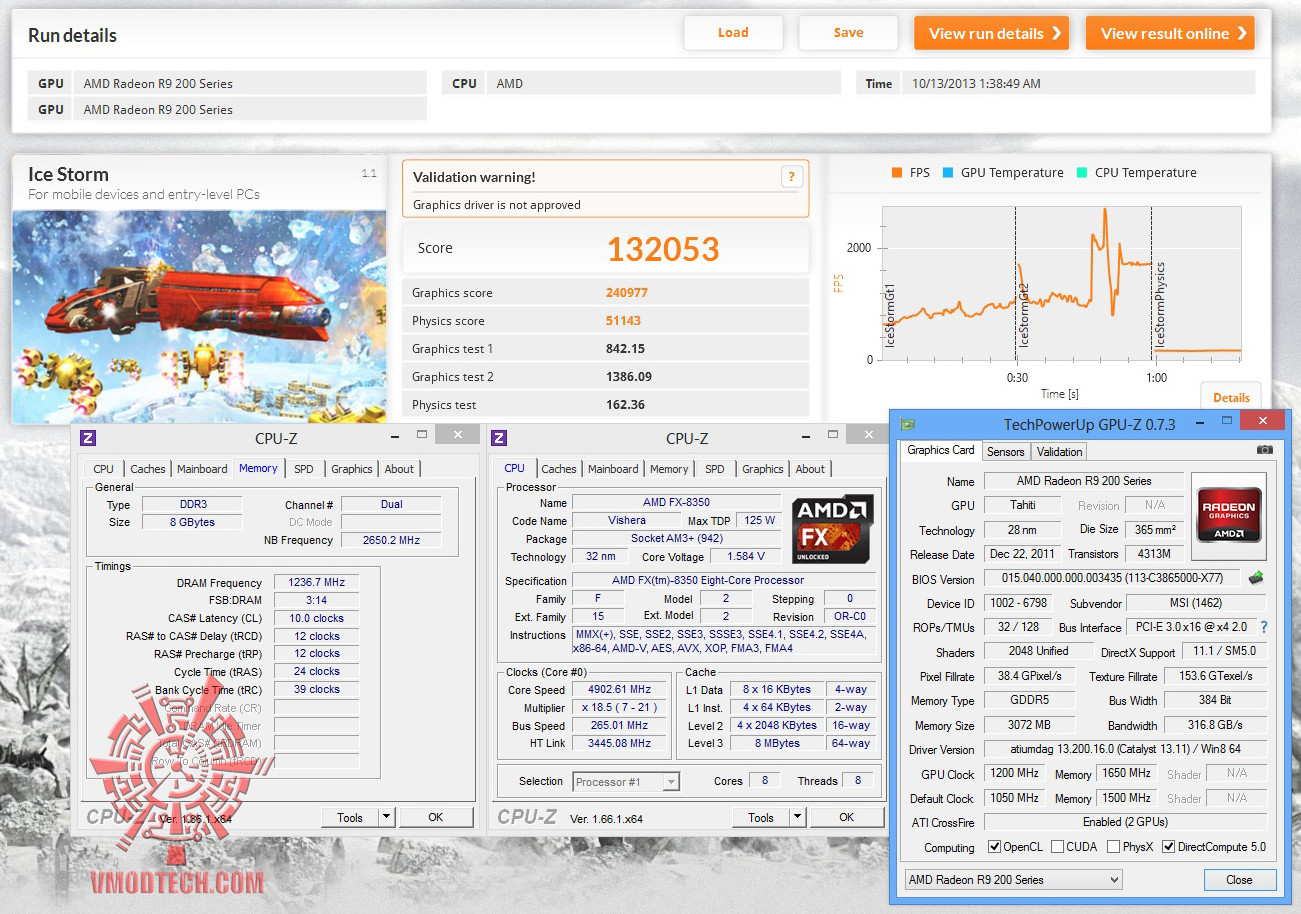Open View run details
Screen dimensions: 1301x914
click(992, 33)
